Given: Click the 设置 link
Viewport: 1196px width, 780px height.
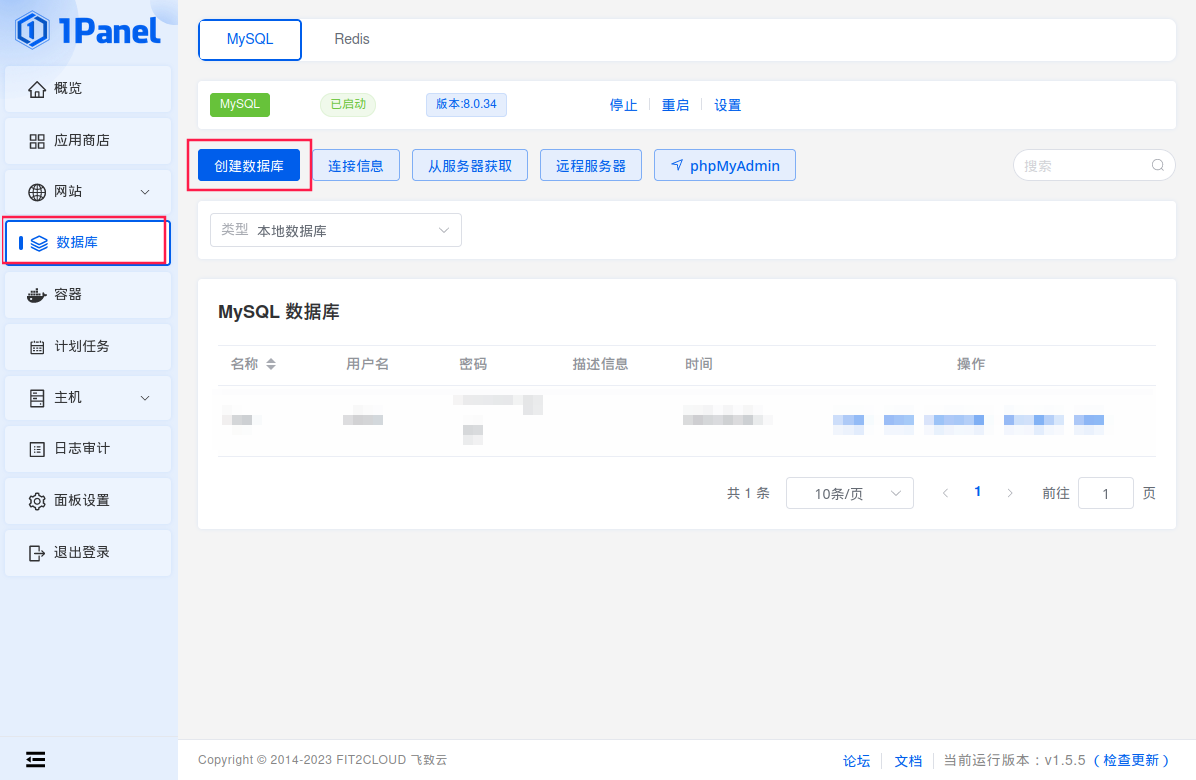Looking at the screenshot, I should click(727, 105).
